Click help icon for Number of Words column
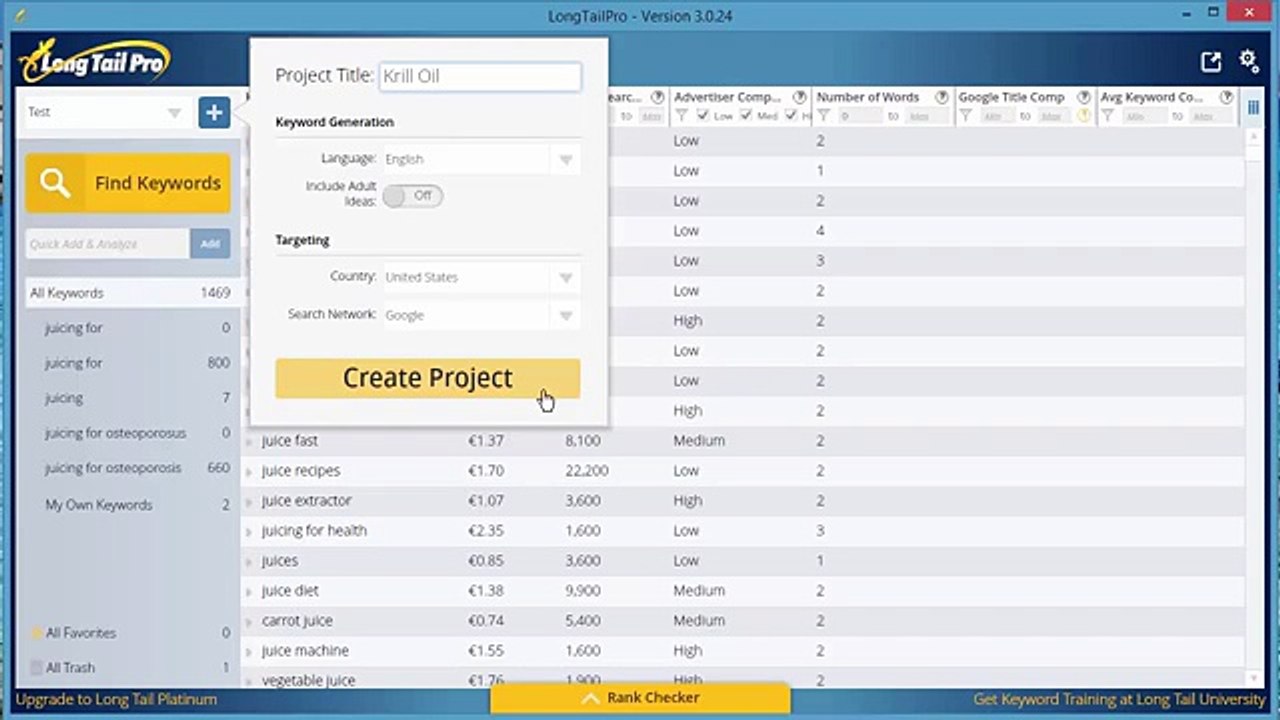1280x720 pixels. coord(941,97)
